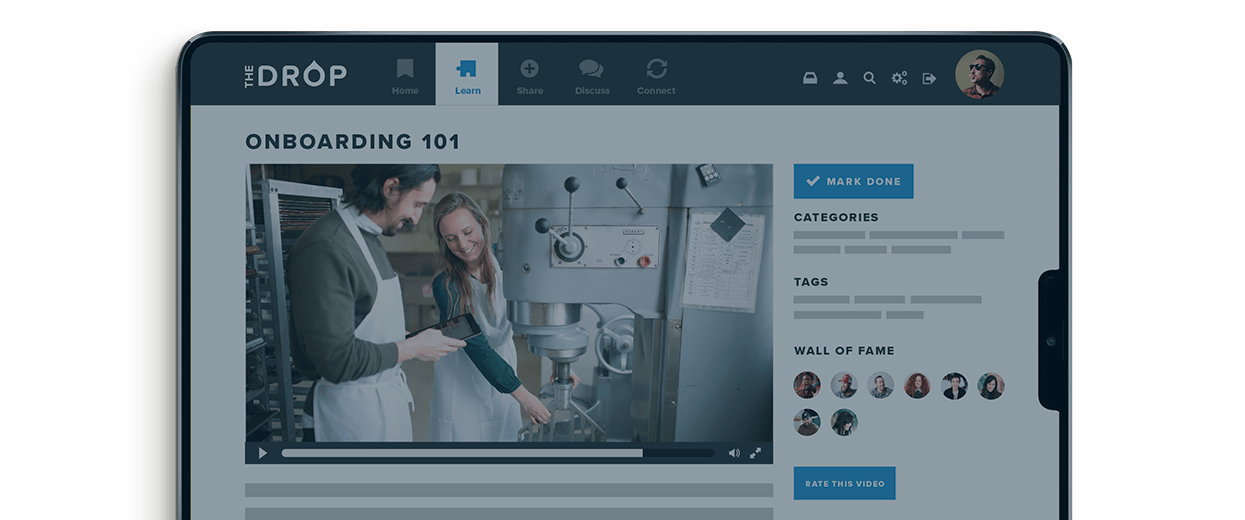This screenshot has width=1245, height=520.
Task: Select the Learn tab
Action: (467, 76)
